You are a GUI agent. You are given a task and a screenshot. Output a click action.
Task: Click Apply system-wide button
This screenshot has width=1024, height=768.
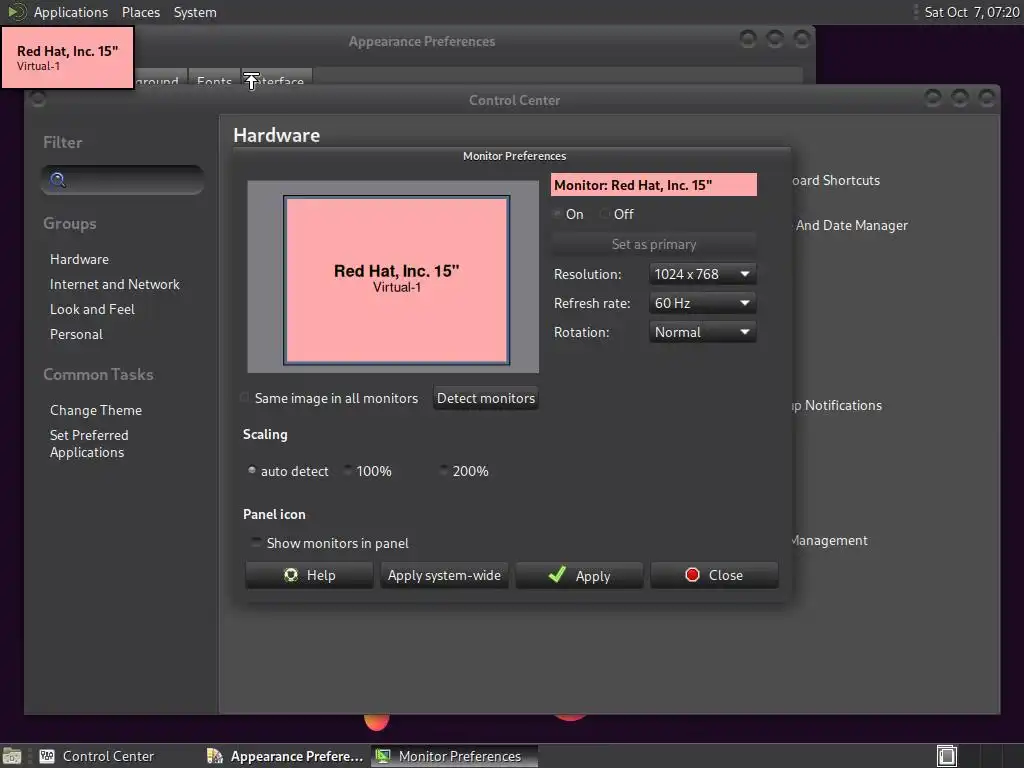444,575
